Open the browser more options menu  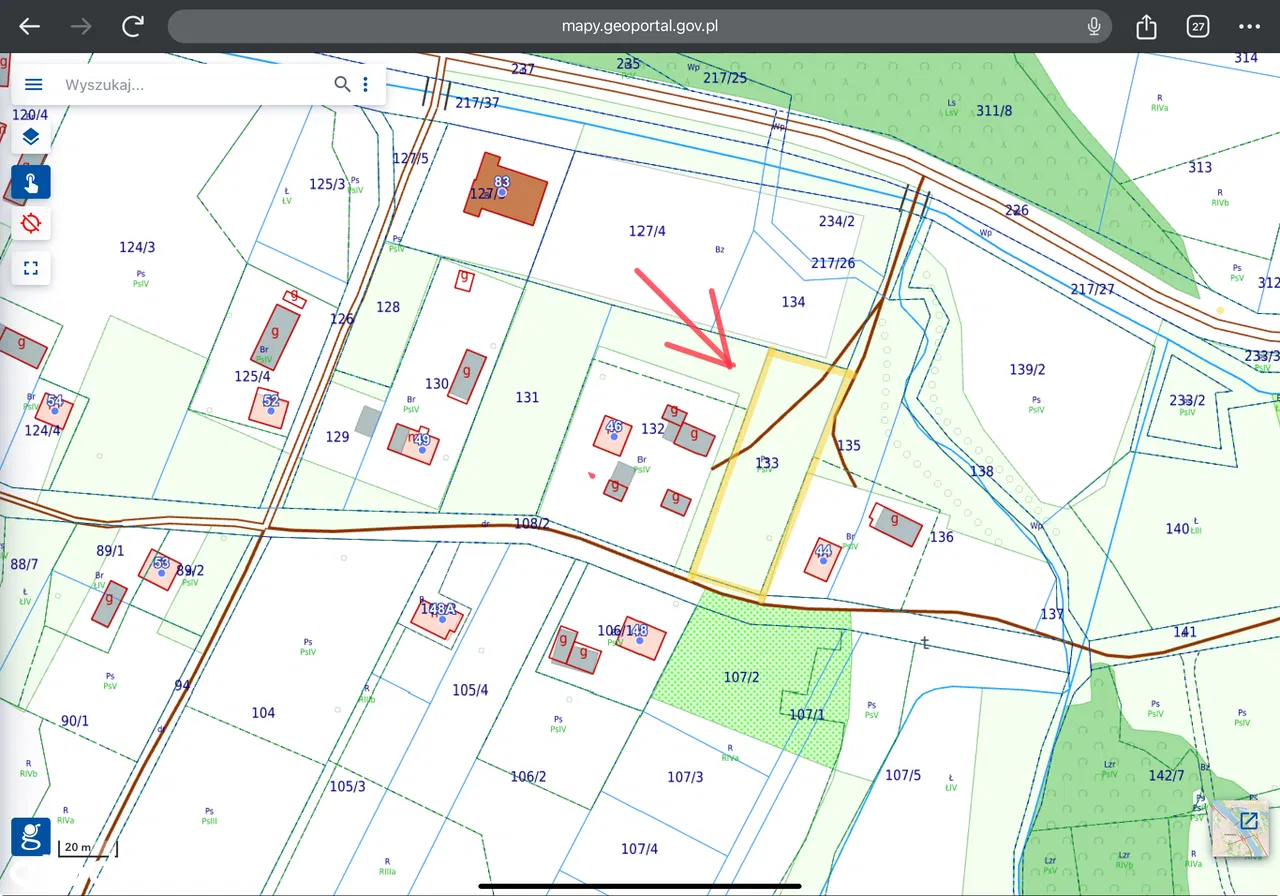(1249, 27)
